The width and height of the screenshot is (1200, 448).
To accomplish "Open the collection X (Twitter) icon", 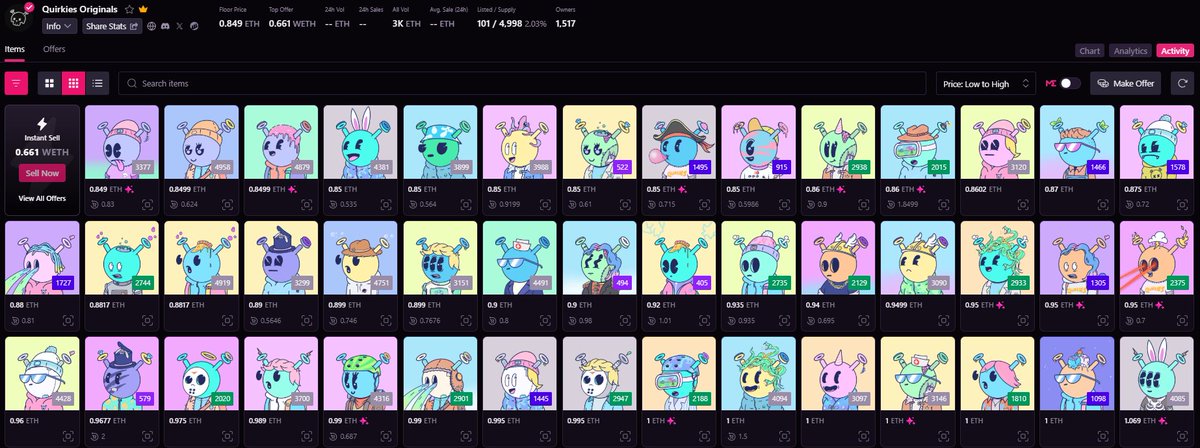I will coord(180,26).
